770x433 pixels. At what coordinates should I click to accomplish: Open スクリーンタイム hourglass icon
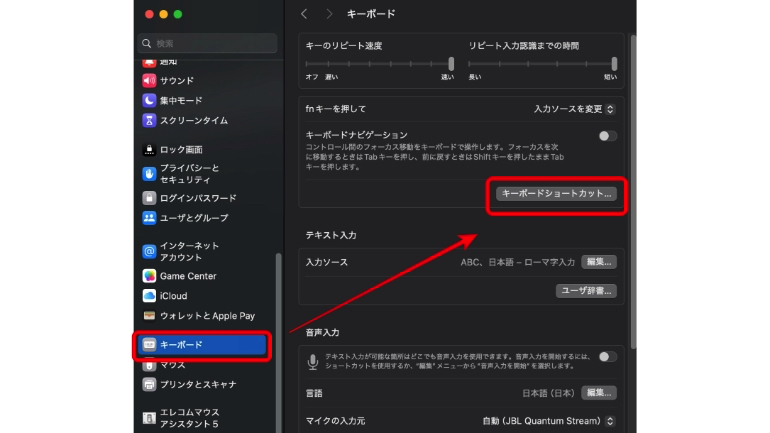tap(149, 120)
